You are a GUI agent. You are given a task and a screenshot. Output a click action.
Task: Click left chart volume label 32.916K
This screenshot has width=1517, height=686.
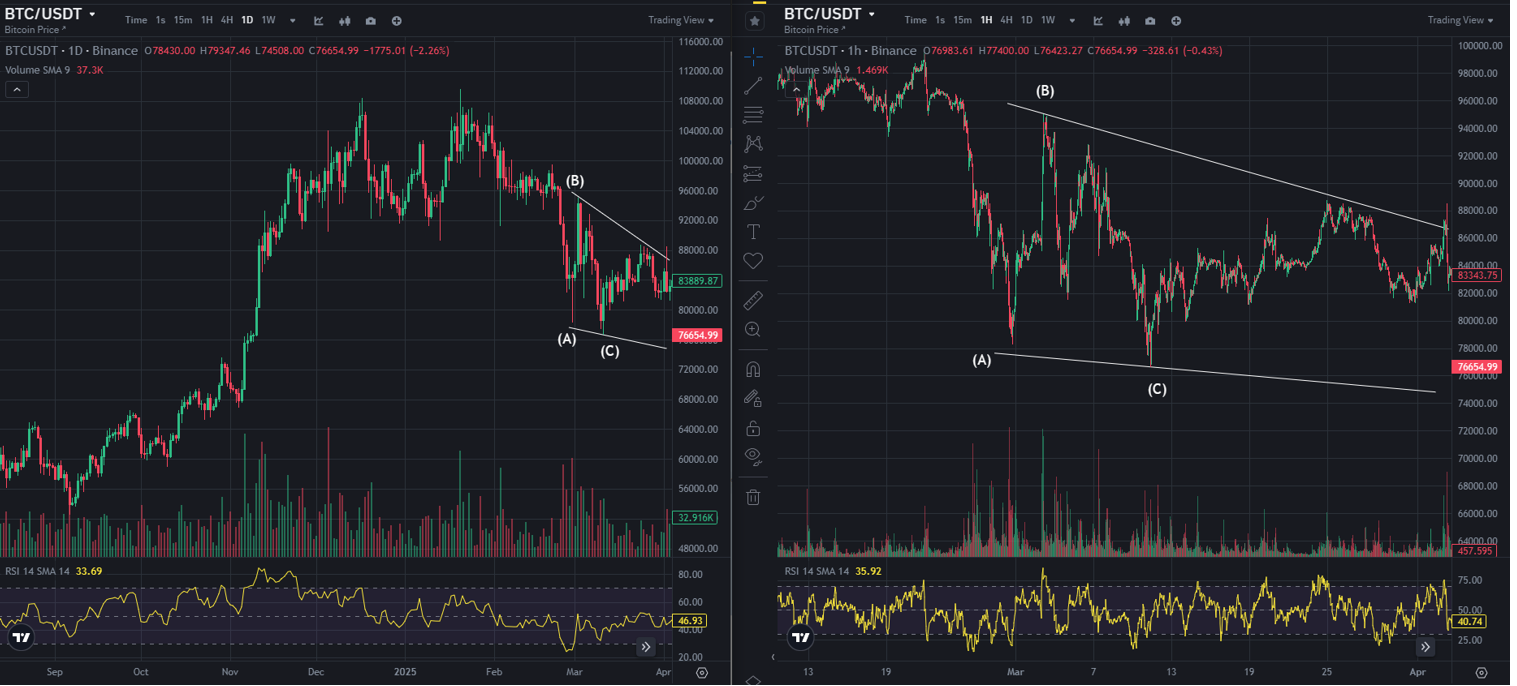coord(696,518)
